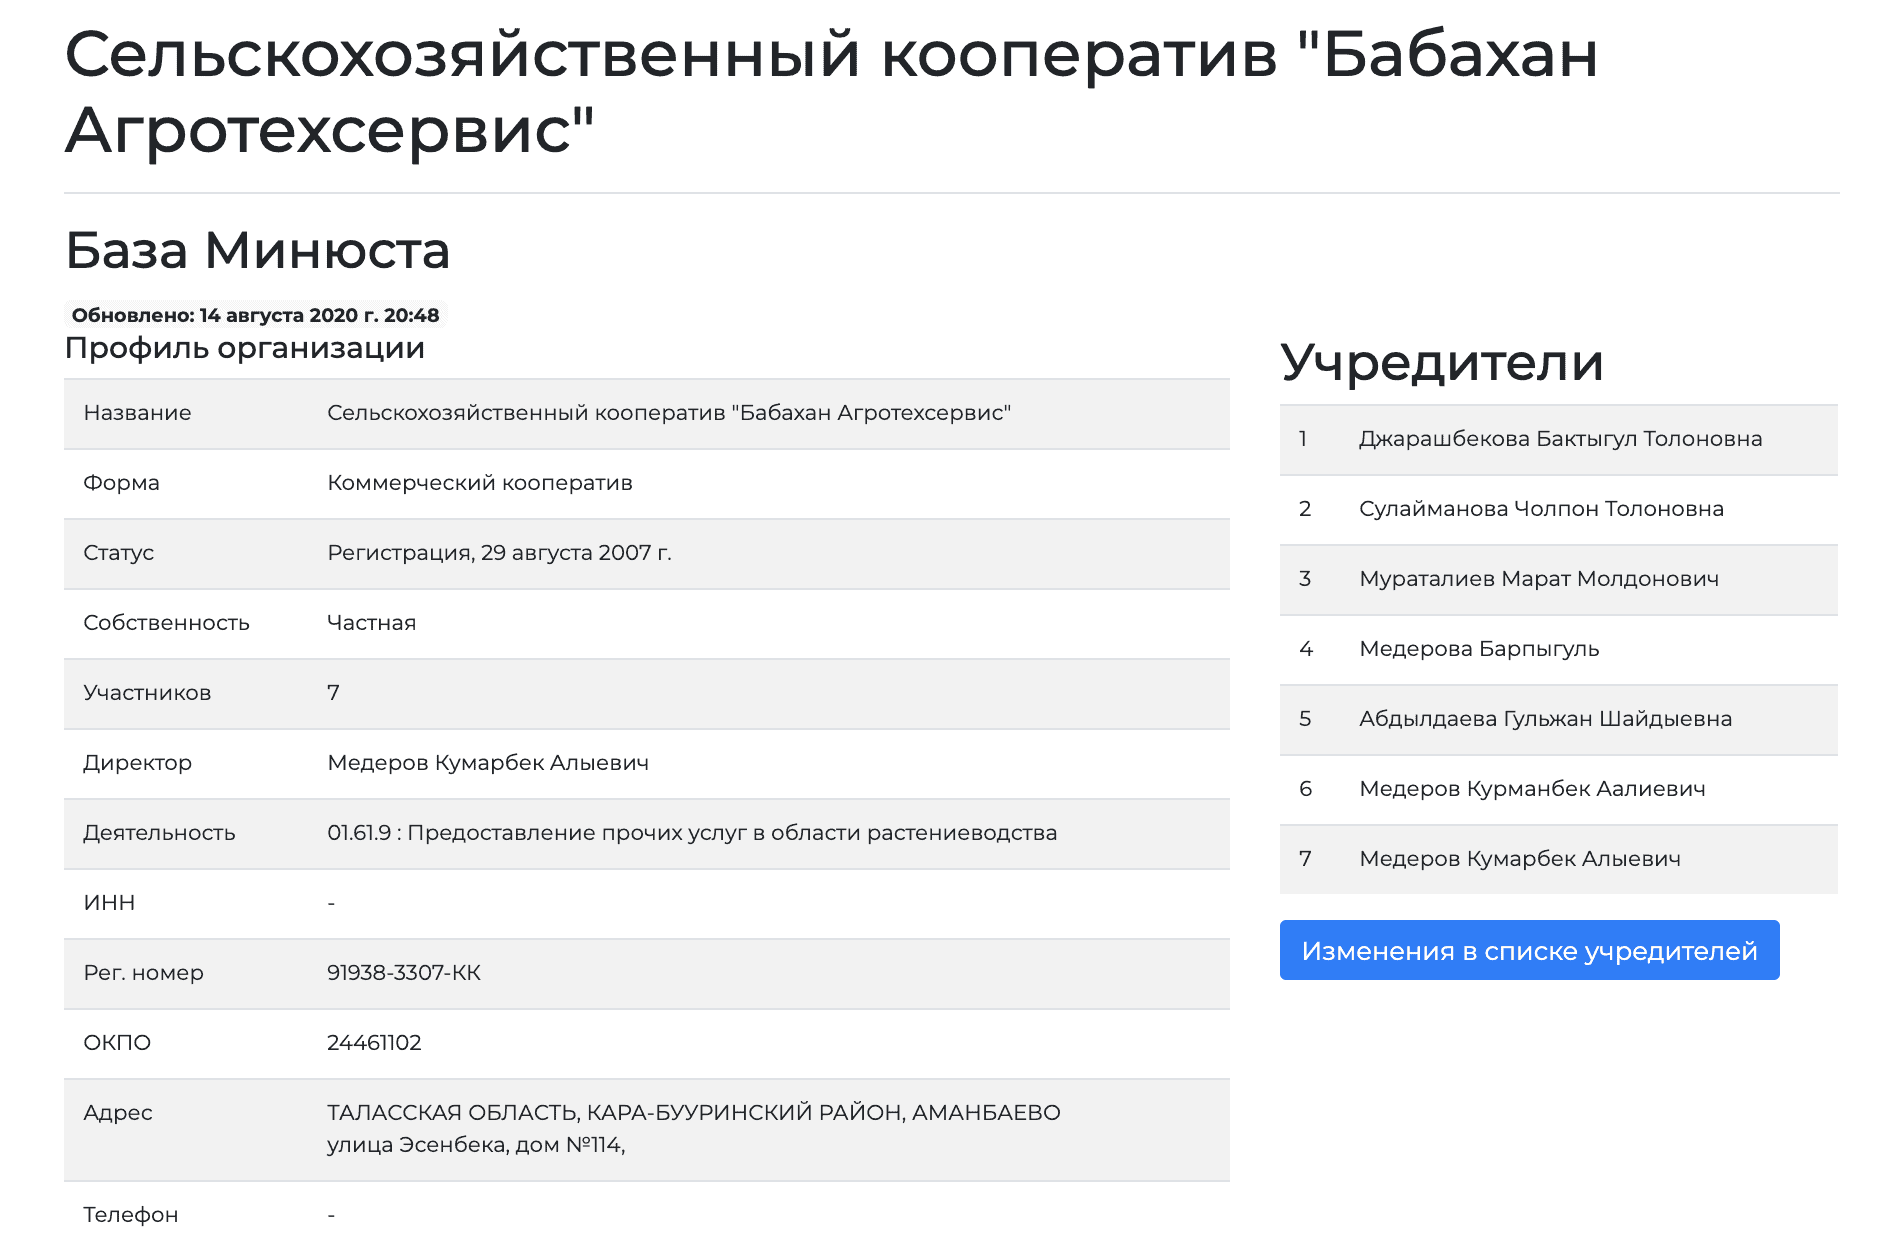Select founder Сулайманова Чолпон Толоновна

(1540, 509)
